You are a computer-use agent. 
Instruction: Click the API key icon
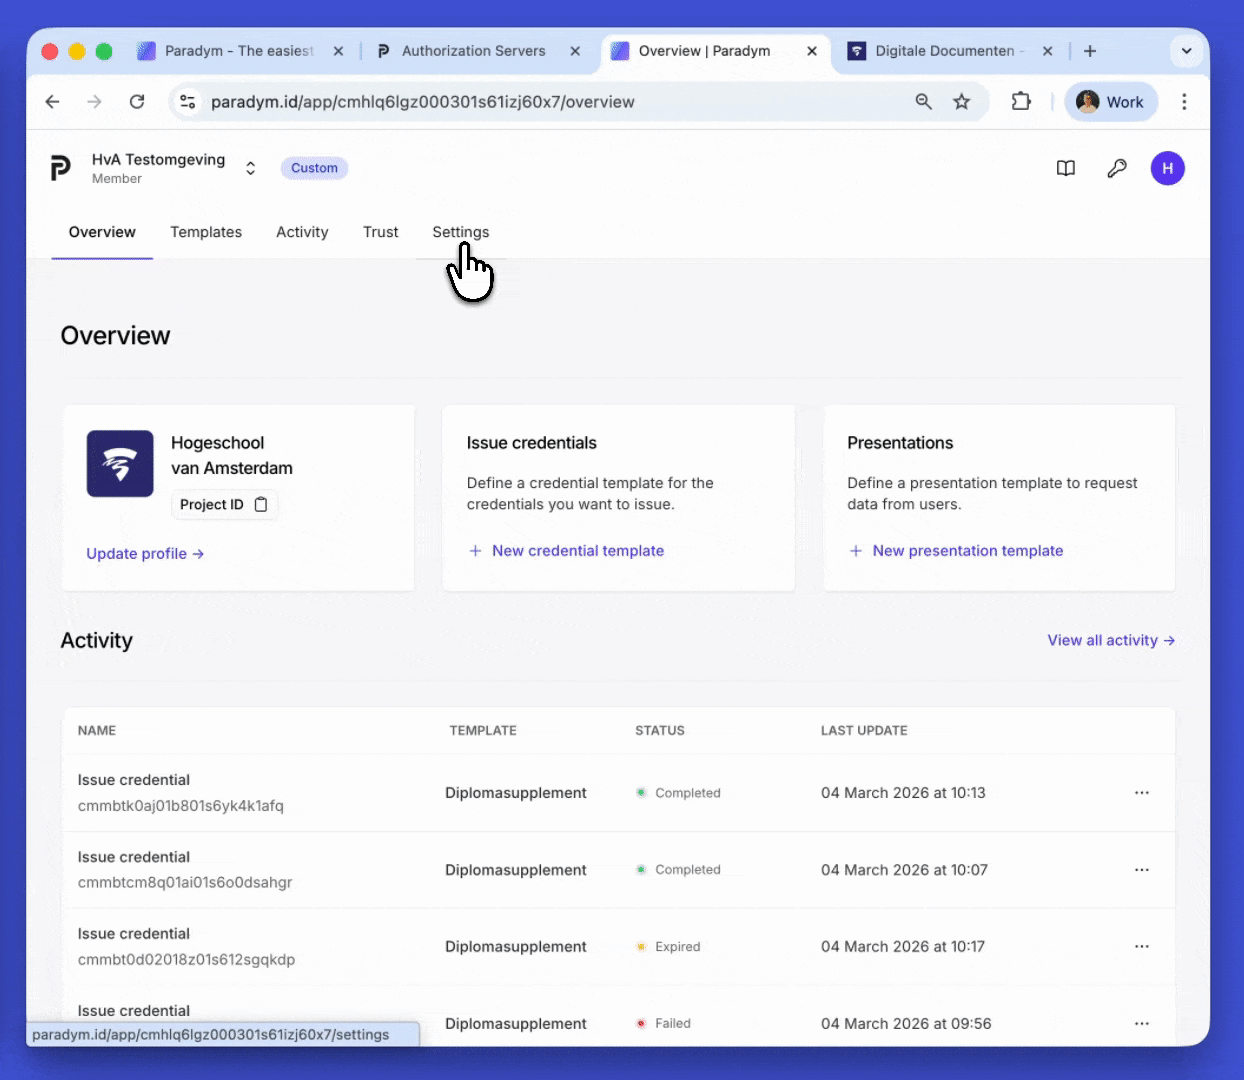pos(1117,168)
